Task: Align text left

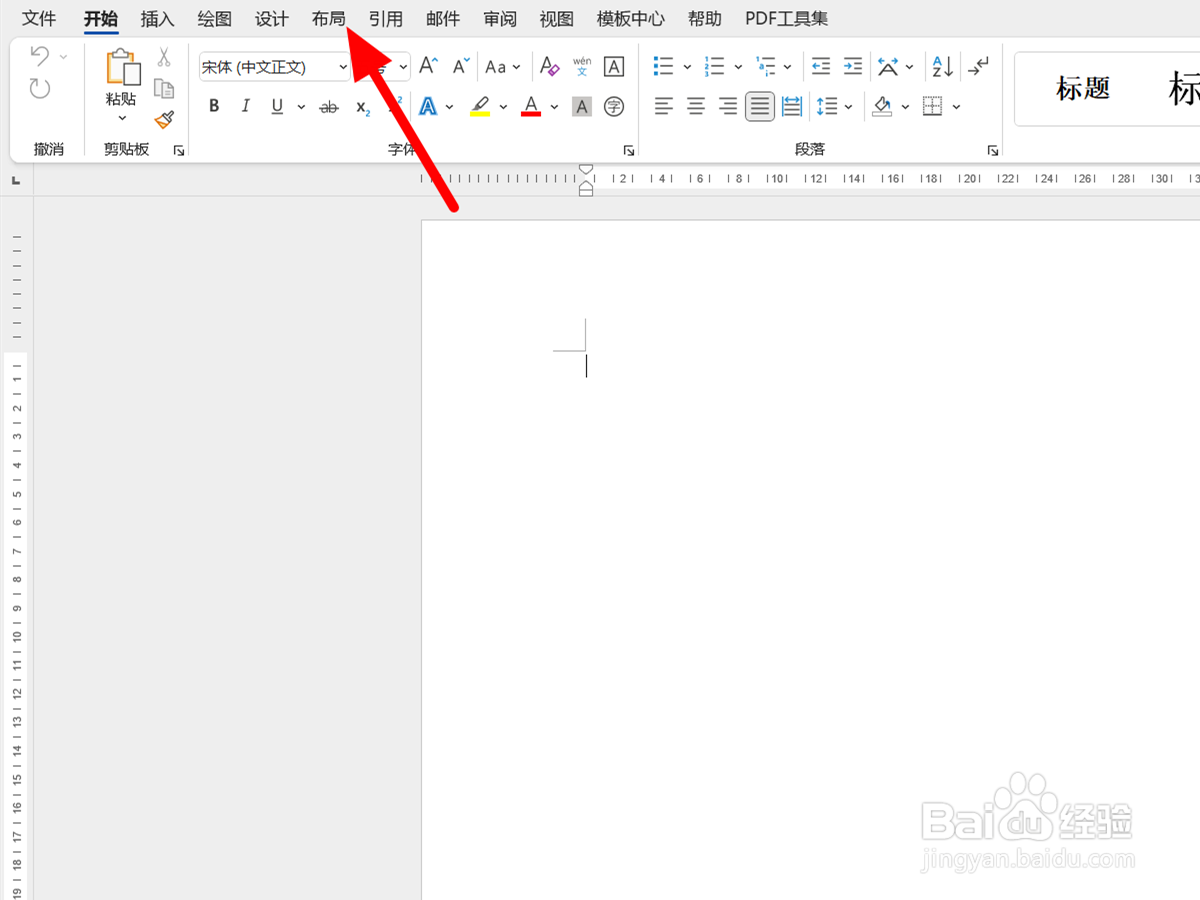Action: tap(664, 106)
